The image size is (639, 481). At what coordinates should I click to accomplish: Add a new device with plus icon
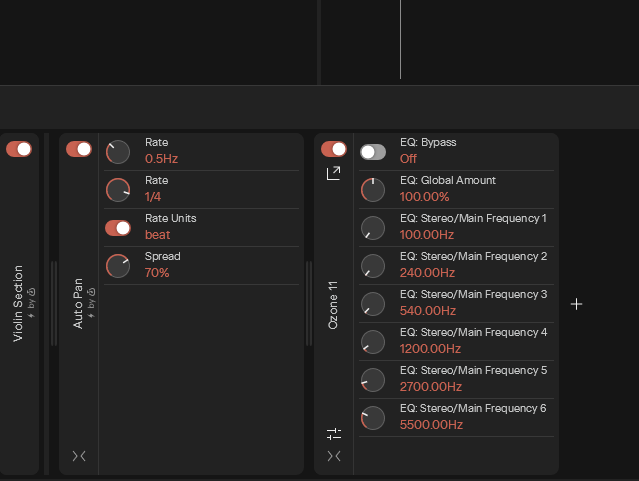coord(576,304)
